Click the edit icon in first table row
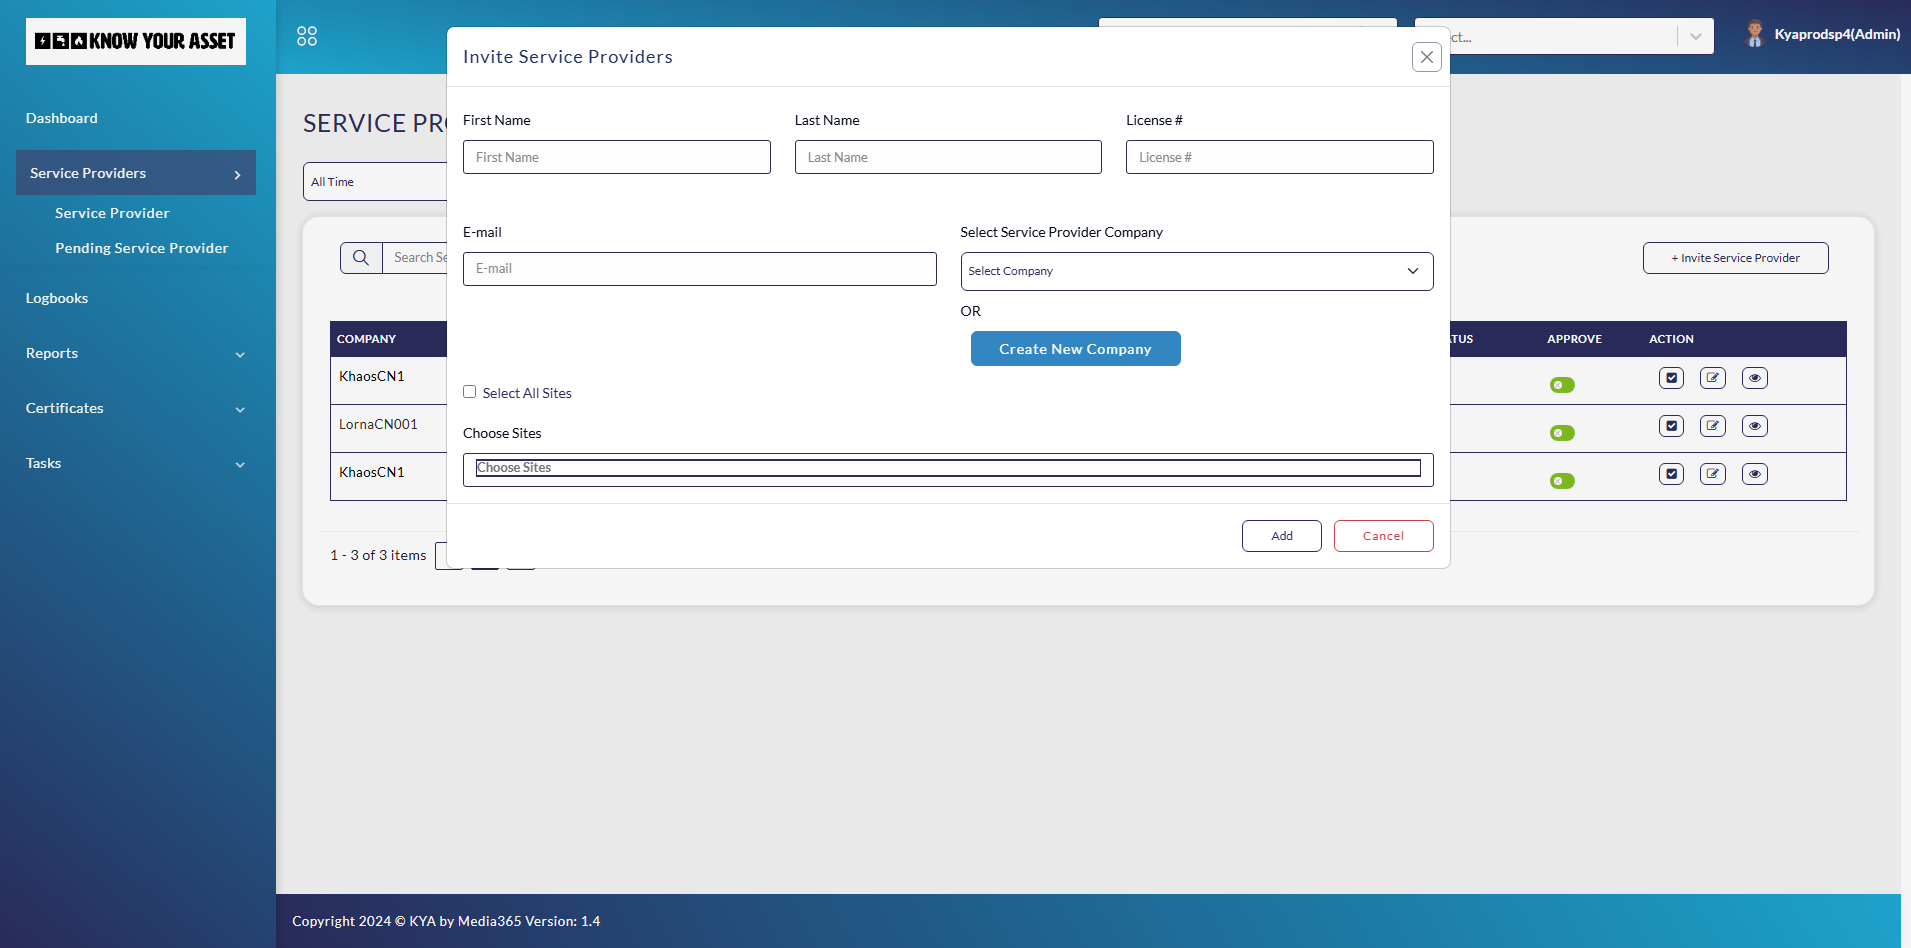This screenshot has width=1911, height=948. click(1713, 378)
